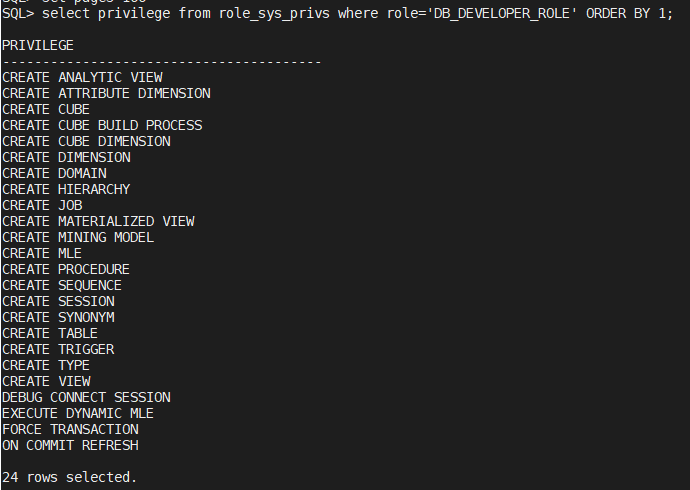This screenshot has width=690, height=490.
Task: Click the CREATE TRIGGER row
Action: pyautogui.click(x=58, y=349)
